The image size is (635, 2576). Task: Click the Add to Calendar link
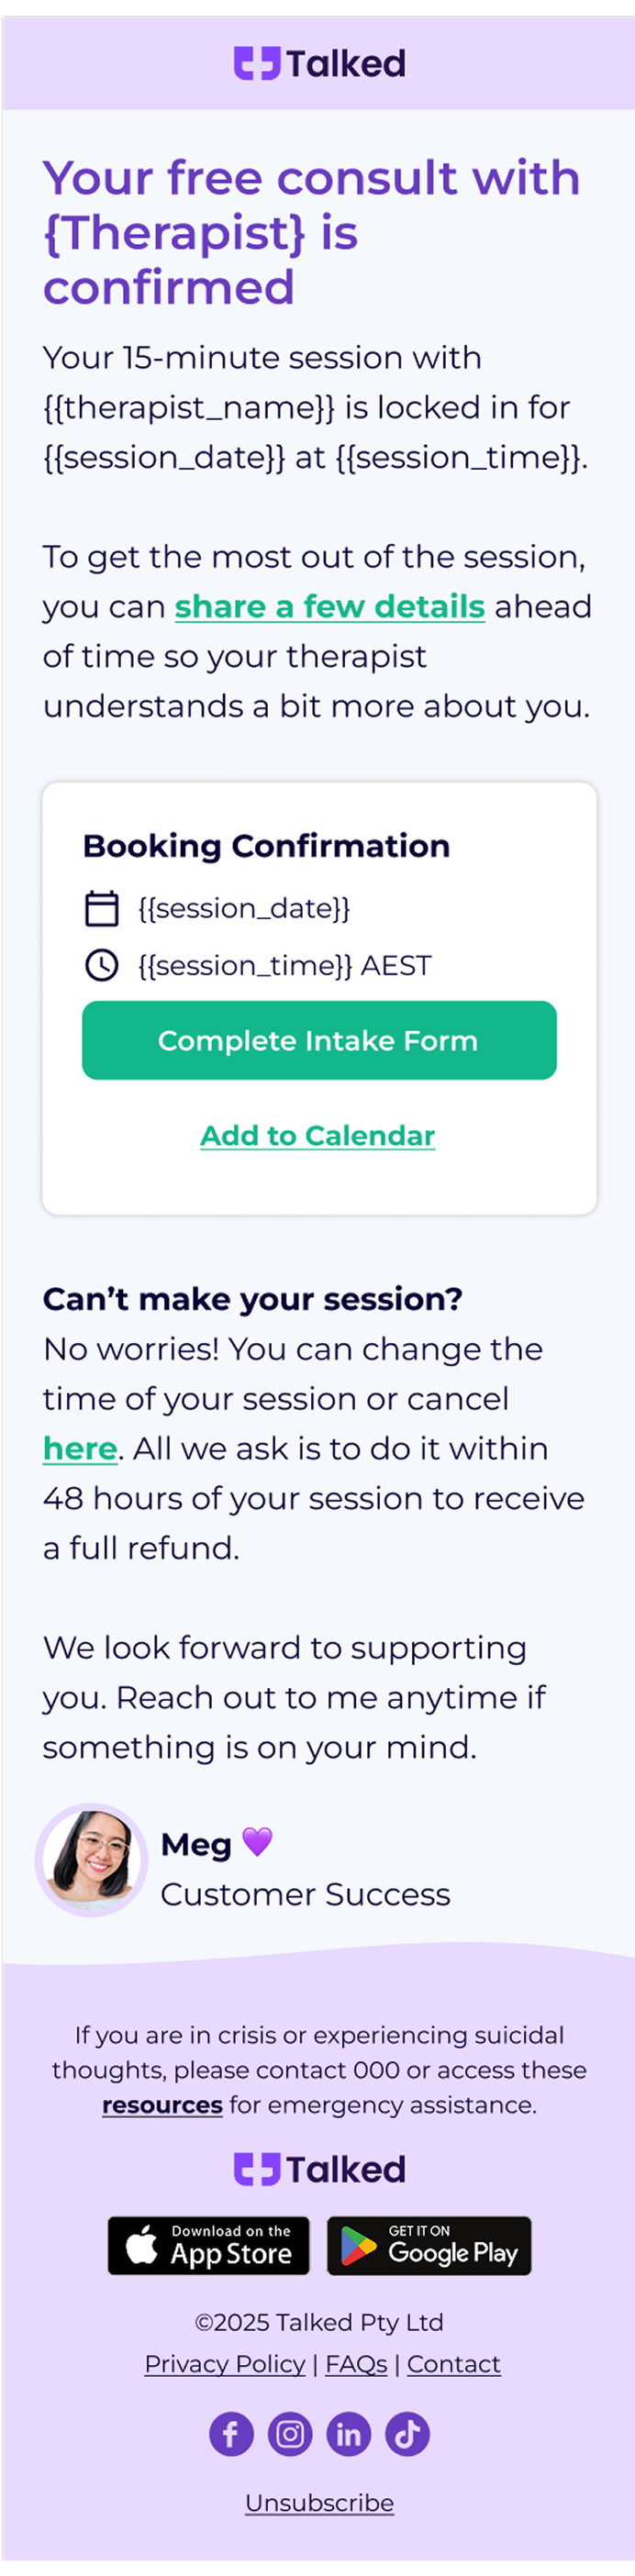[x=318, y=1136]
